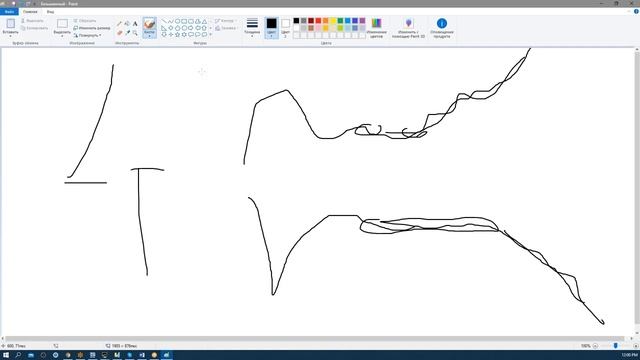Pick the Right triangle shape
Image resolution: width=640 pixels, height=360 pixels.
tap(164, 28)
